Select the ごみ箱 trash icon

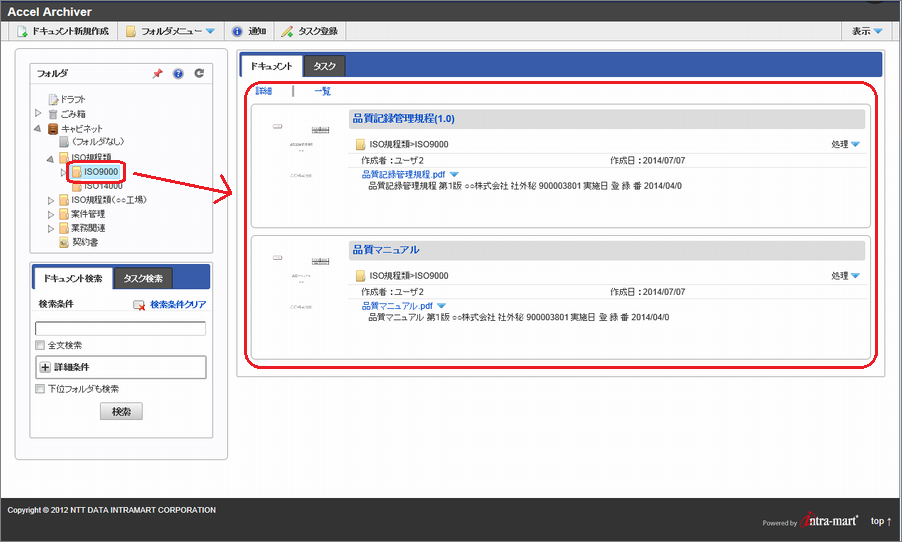(53, 114)
